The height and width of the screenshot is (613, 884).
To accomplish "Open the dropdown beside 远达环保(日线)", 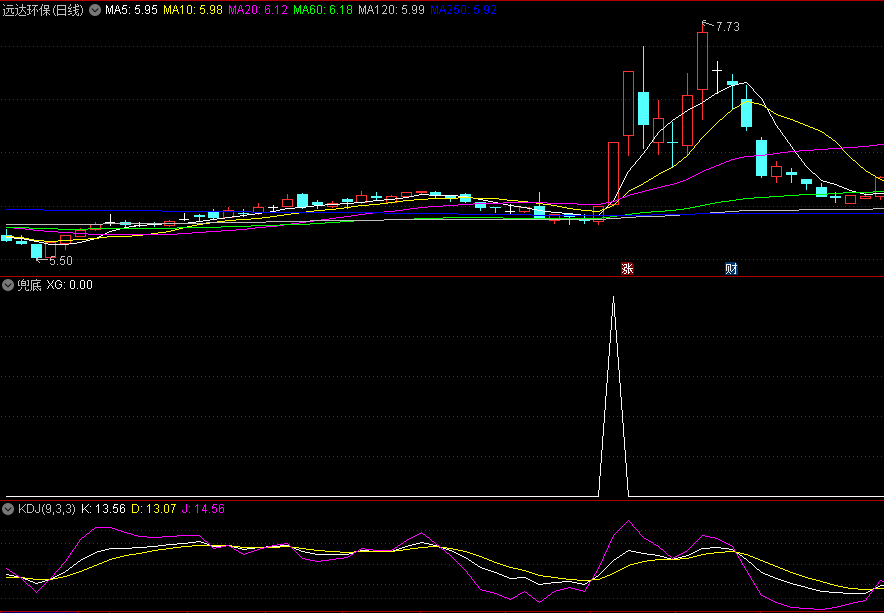I will (x=95, y=10).
